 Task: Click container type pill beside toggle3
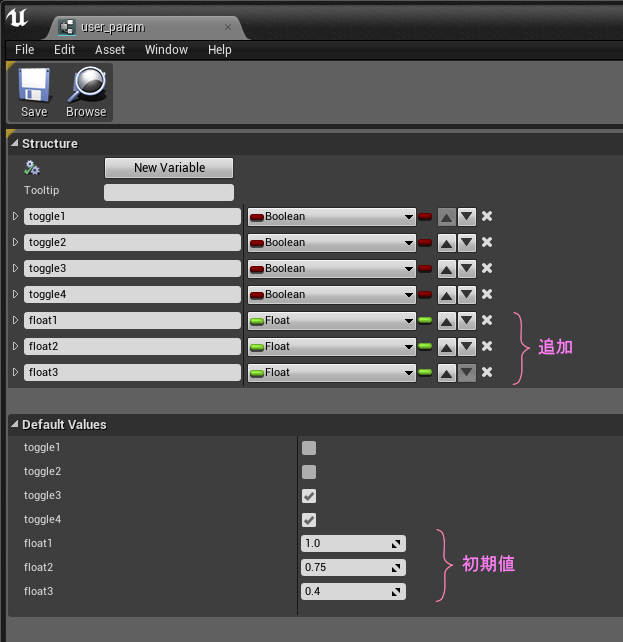coord(425,268)
